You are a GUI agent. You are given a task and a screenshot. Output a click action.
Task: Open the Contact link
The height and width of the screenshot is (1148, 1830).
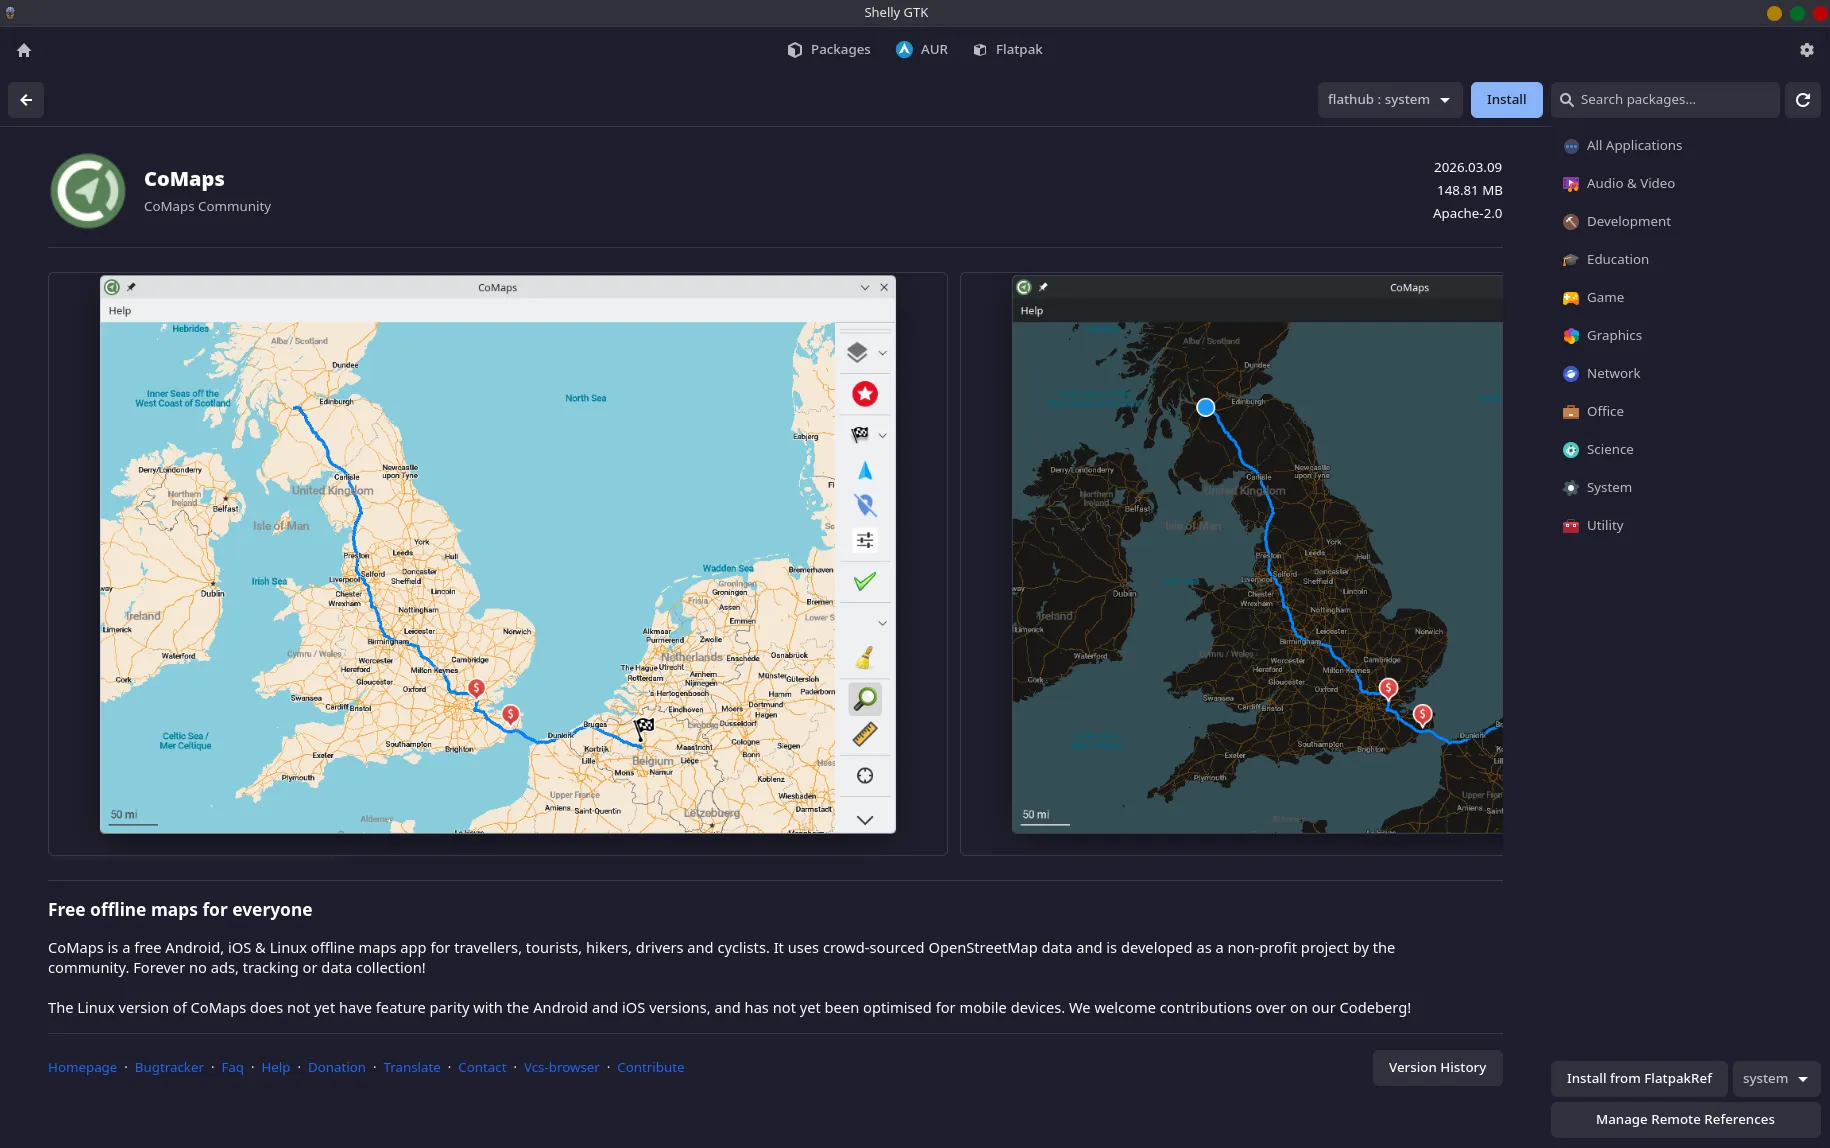(x=482, y=1068)
